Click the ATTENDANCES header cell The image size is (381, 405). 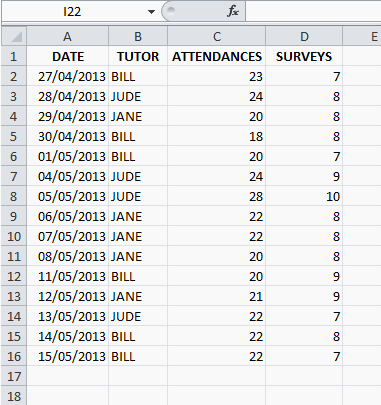217,56
